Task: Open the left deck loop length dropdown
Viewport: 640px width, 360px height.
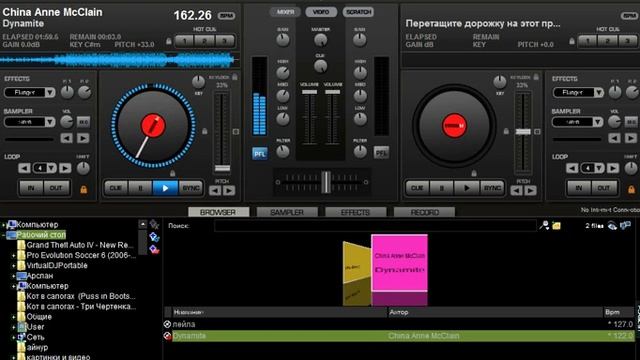Action: 51,168
